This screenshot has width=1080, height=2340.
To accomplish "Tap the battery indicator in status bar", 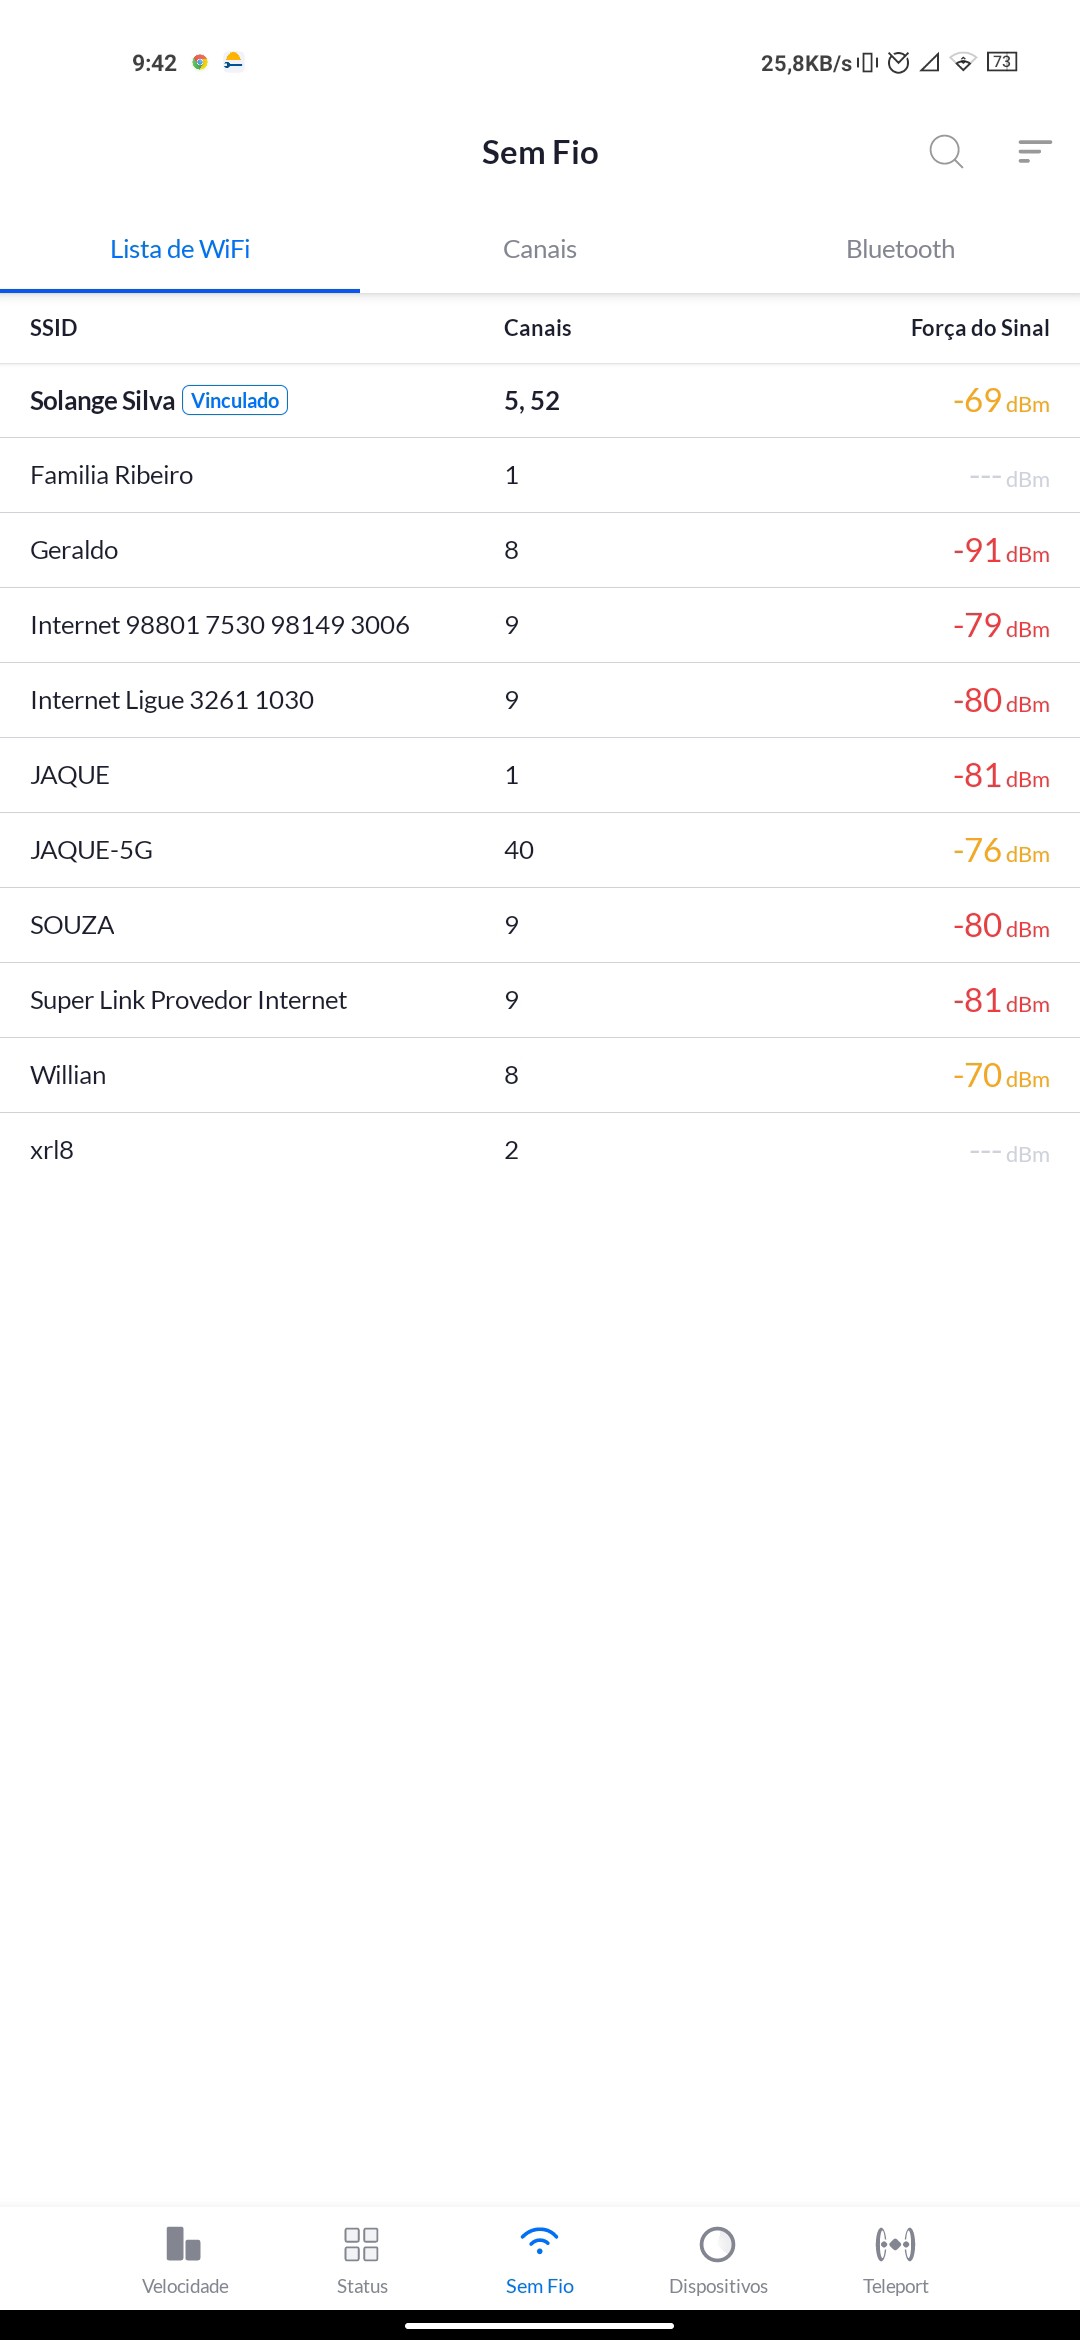I will coord(1001,62).
